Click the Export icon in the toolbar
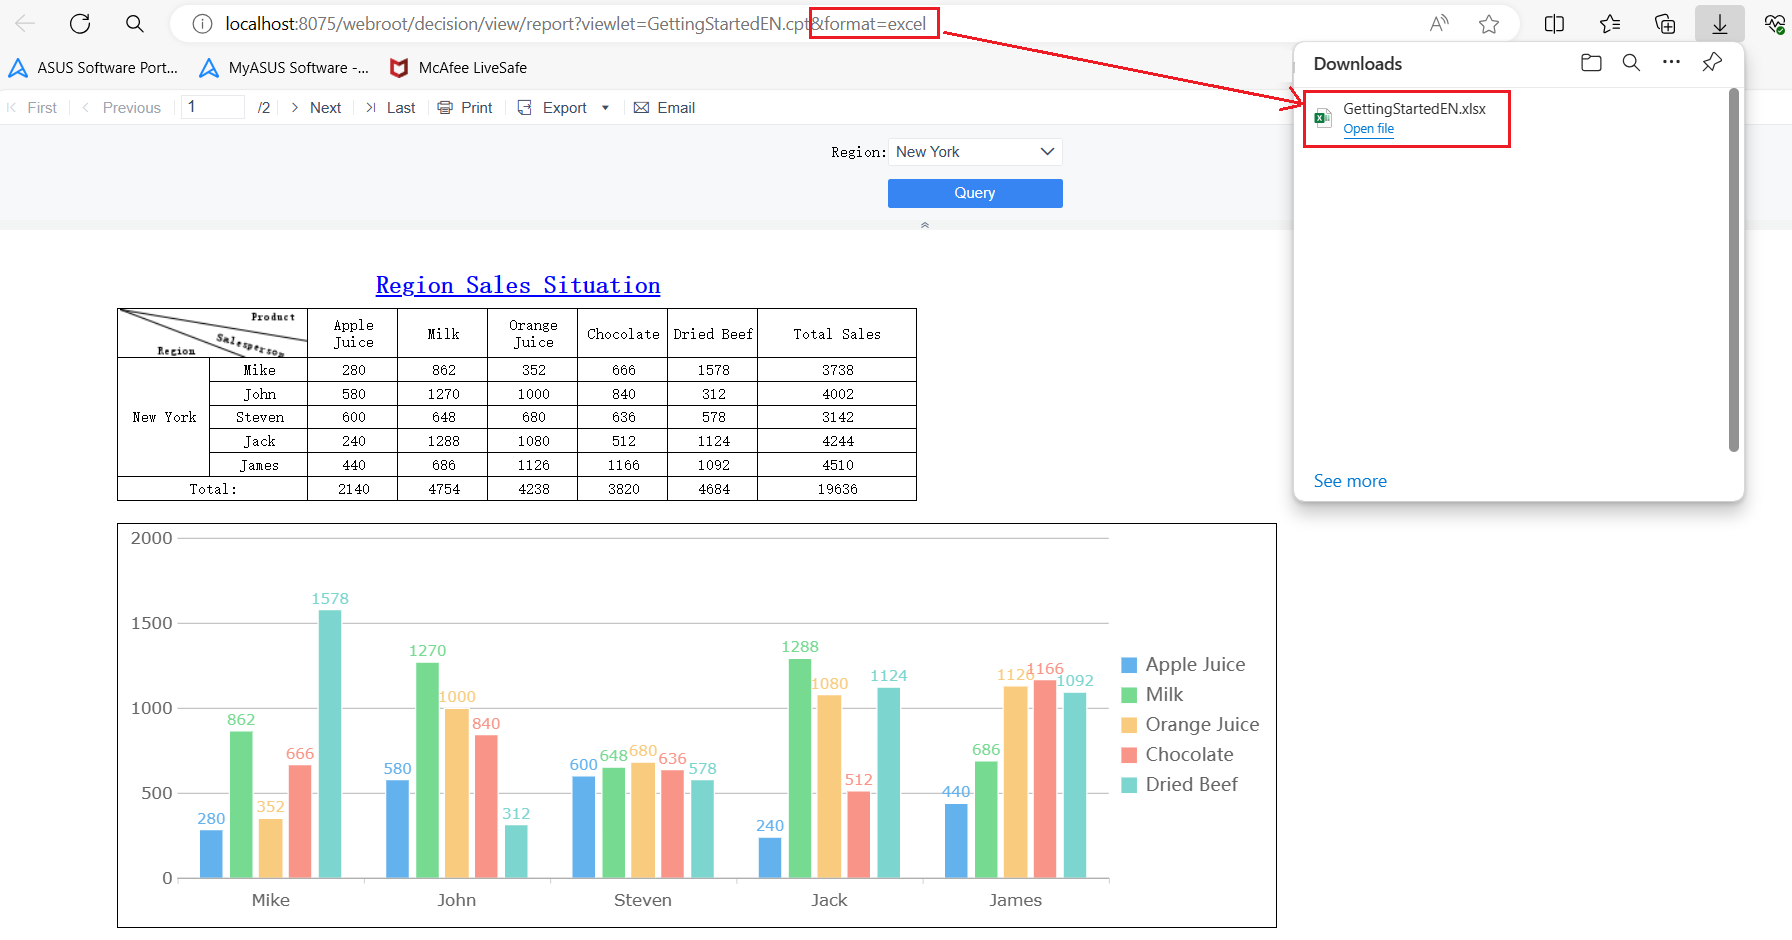Viewport: 1792px width, 940px height. click(x=525, y=107)
